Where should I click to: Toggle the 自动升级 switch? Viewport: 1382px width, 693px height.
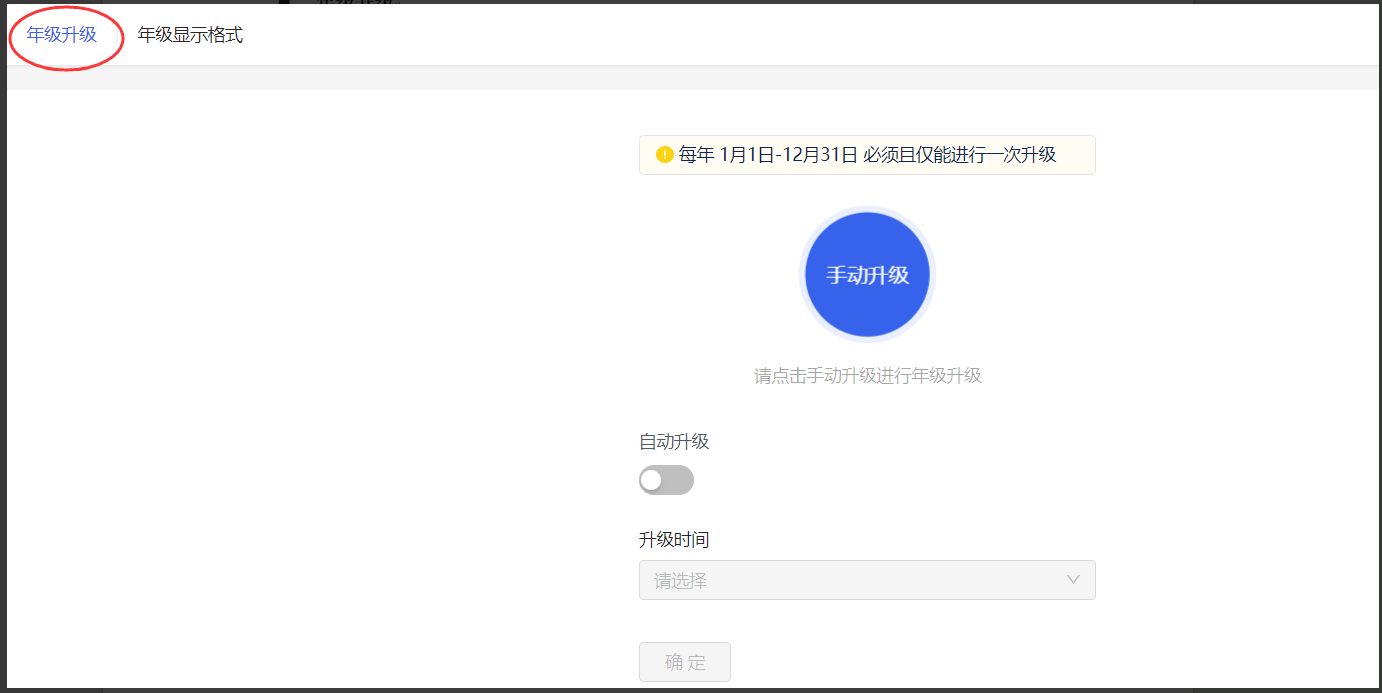pyautogui.click(x=666, y=480)
